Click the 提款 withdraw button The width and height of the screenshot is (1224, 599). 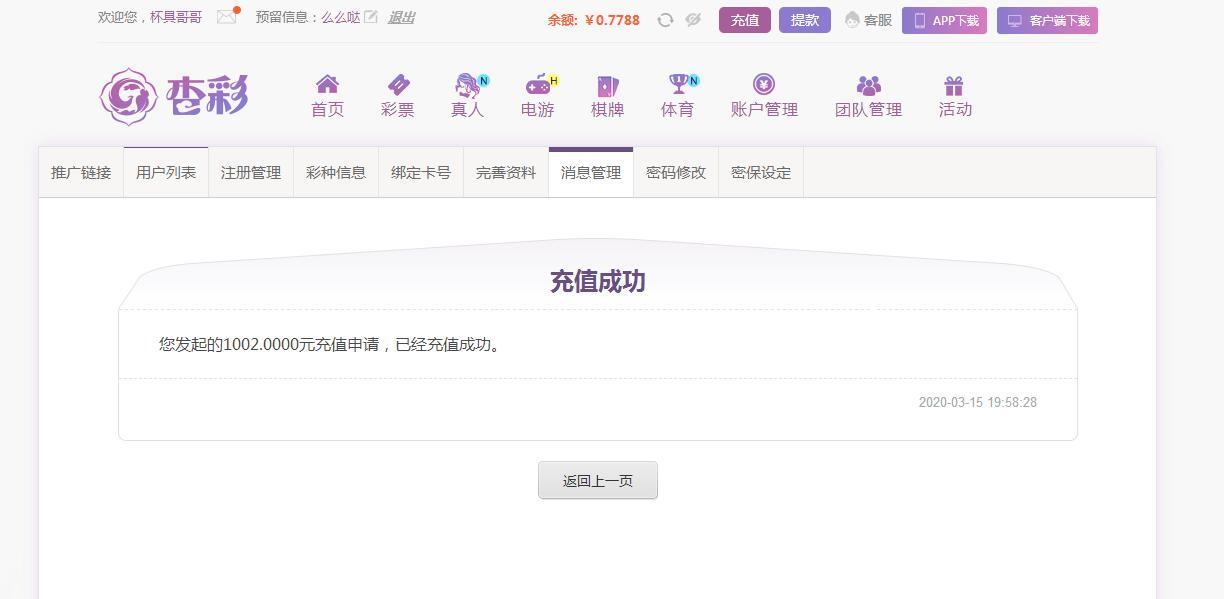[805, 20]
